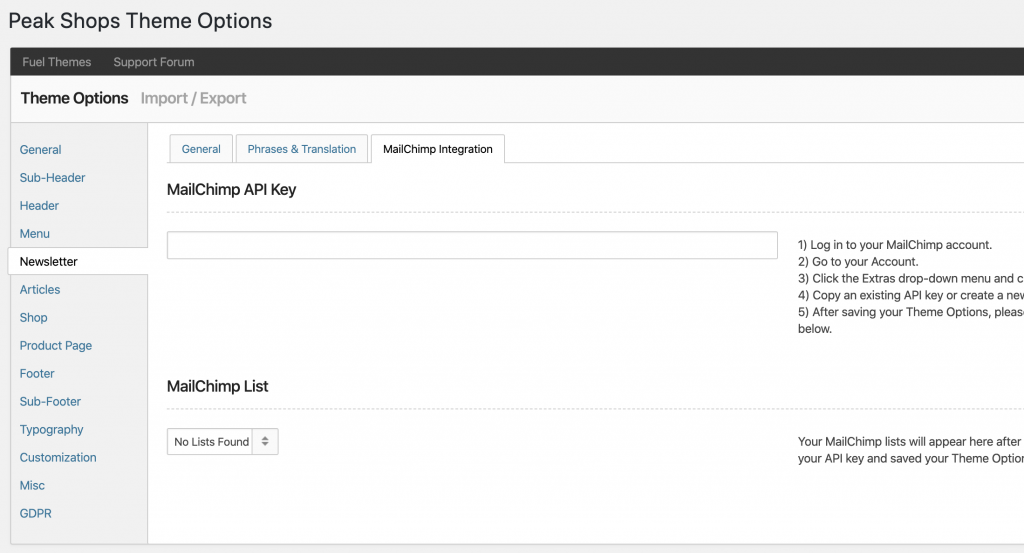Open Footer settings in sidebar
The height and width of the screenshot is (553, 1024).
[37, 373]
